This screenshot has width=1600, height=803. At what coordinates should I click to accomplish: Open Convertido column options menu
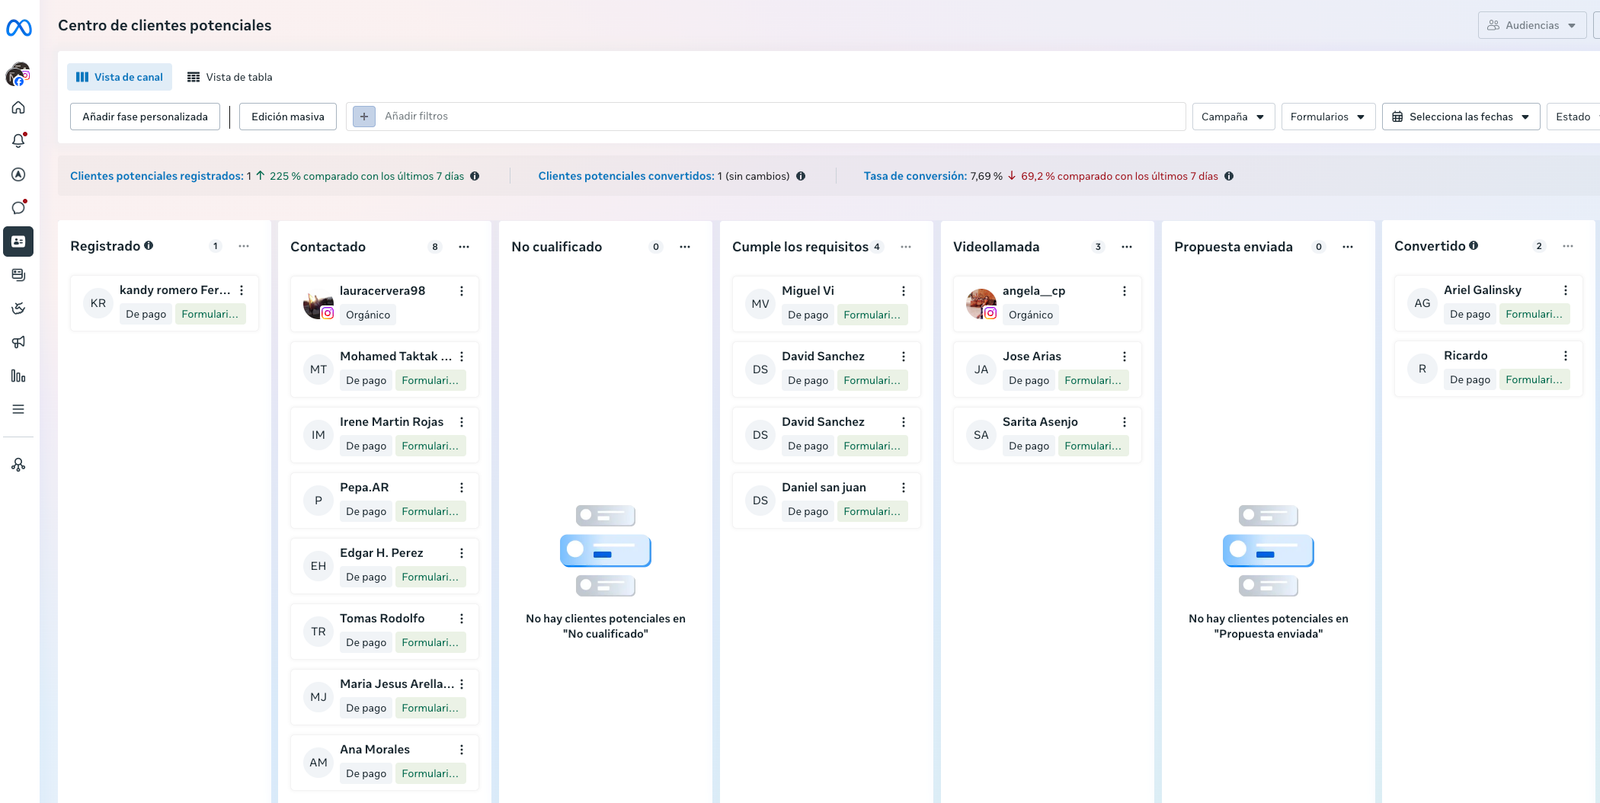(1568, 246)
